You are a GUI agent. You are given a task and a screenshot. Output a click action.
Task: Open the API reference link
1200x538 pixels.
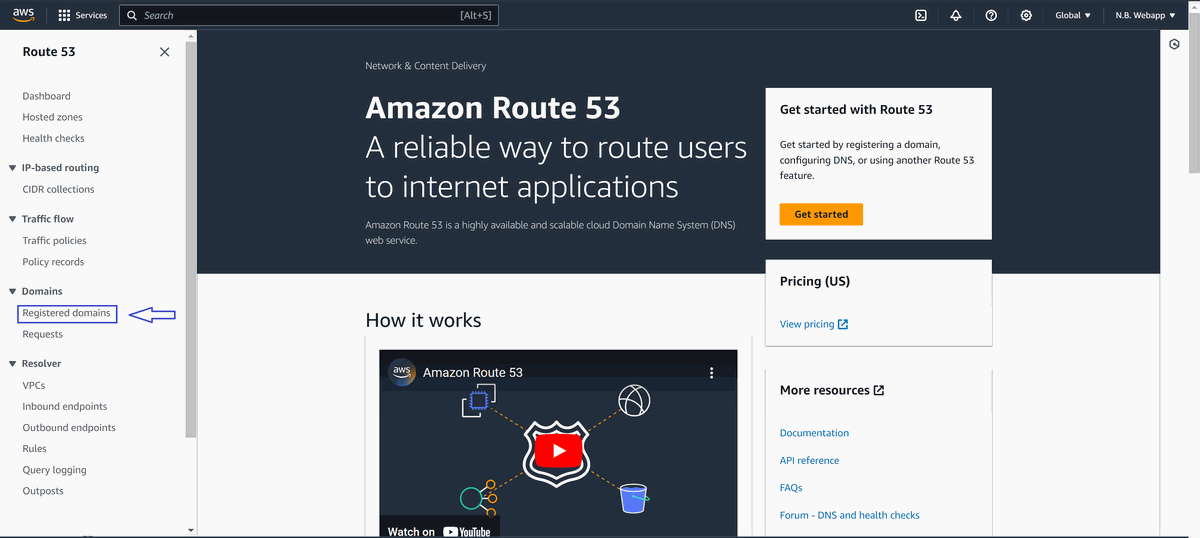pyautogui.click(x=809, y=460)
